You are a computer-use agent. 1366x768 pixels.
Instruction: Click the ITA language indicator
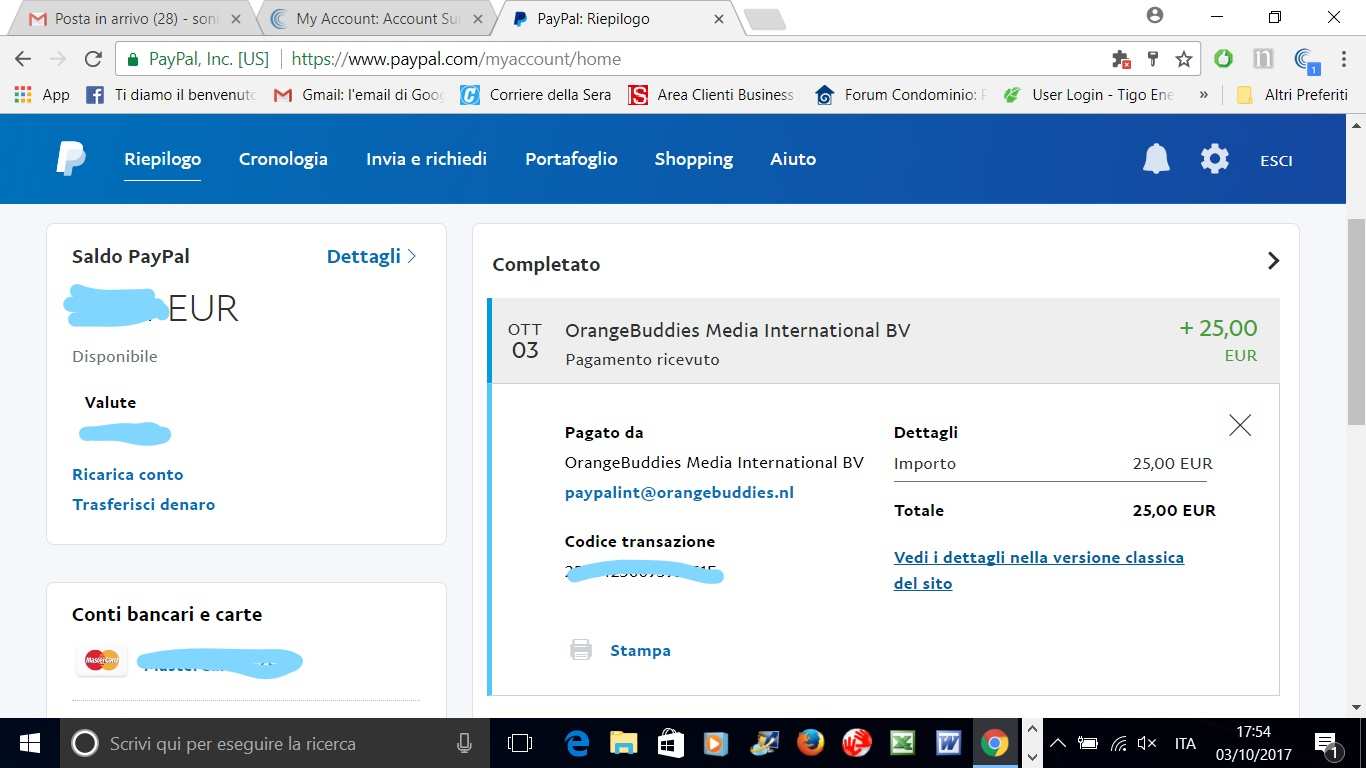[x=1185, y=743]
